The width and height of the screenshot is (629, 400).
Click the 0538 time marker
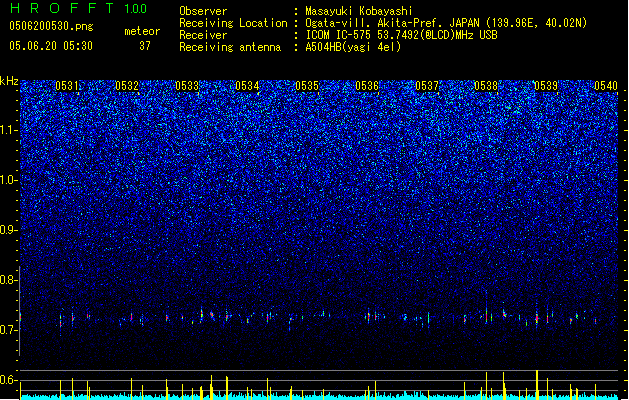coord(486,86)
